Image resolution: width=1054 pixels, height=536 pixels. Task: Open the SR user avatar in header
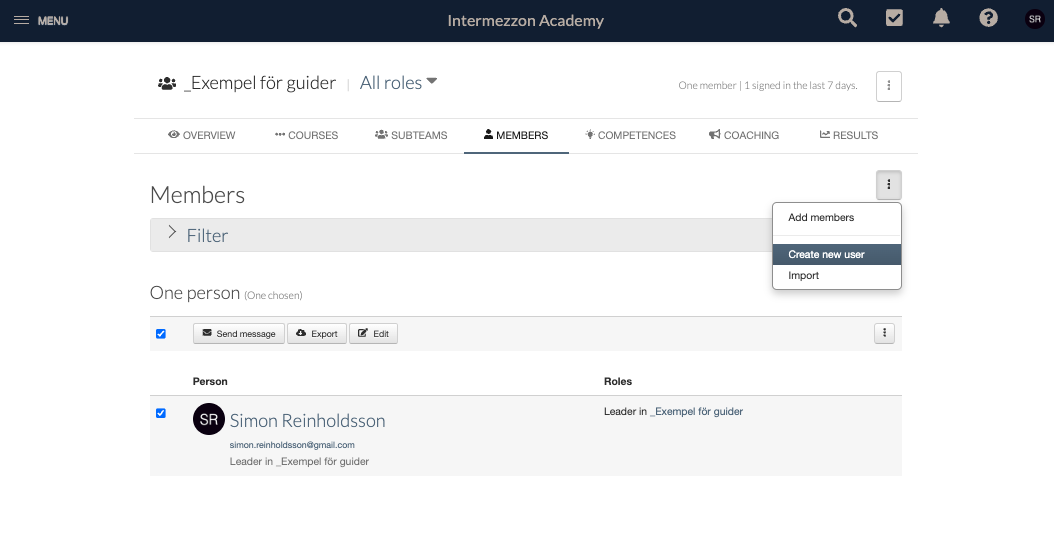pos(1035,19)
